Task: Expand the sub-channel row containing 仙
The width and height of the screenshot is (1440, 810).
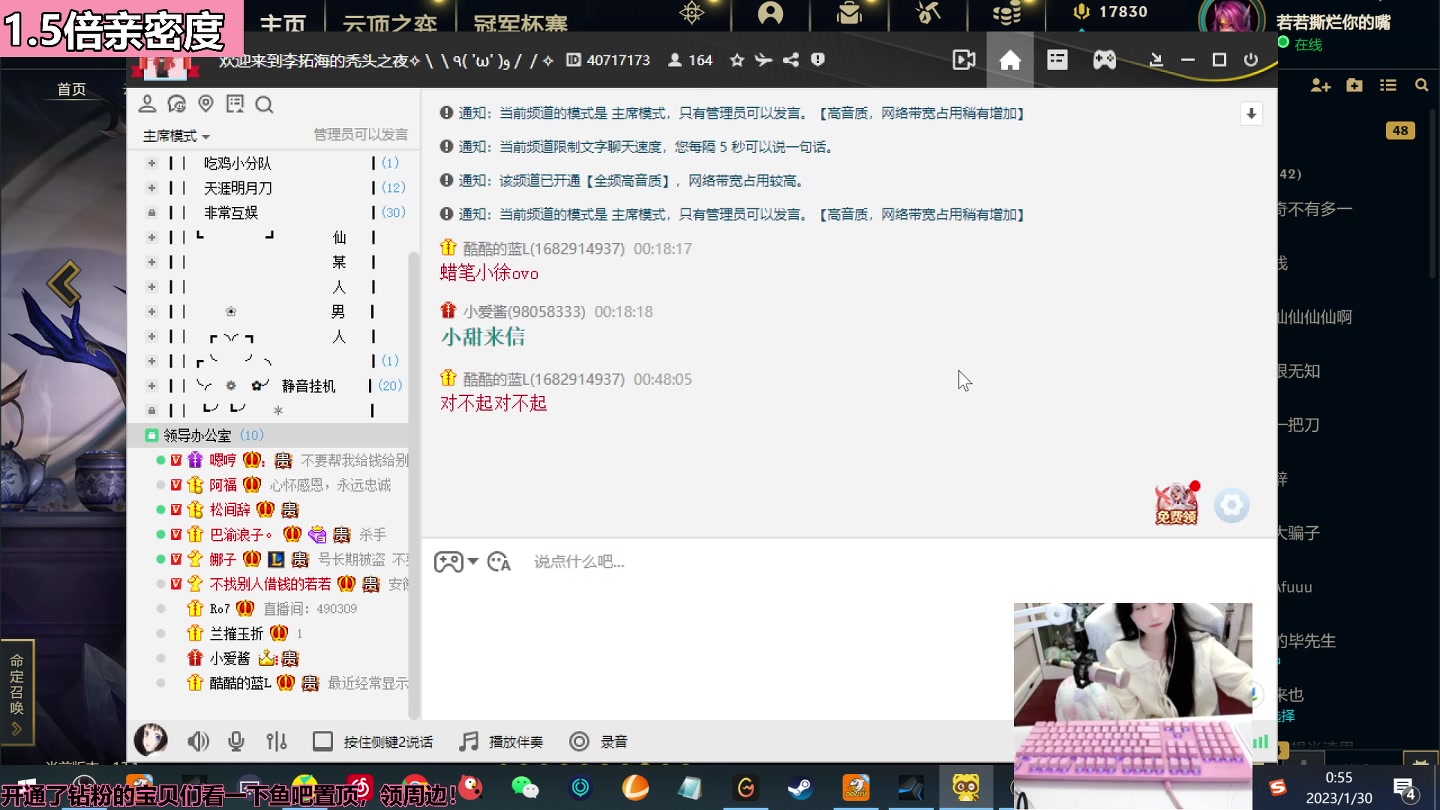Action: click(x=152, y=237)
